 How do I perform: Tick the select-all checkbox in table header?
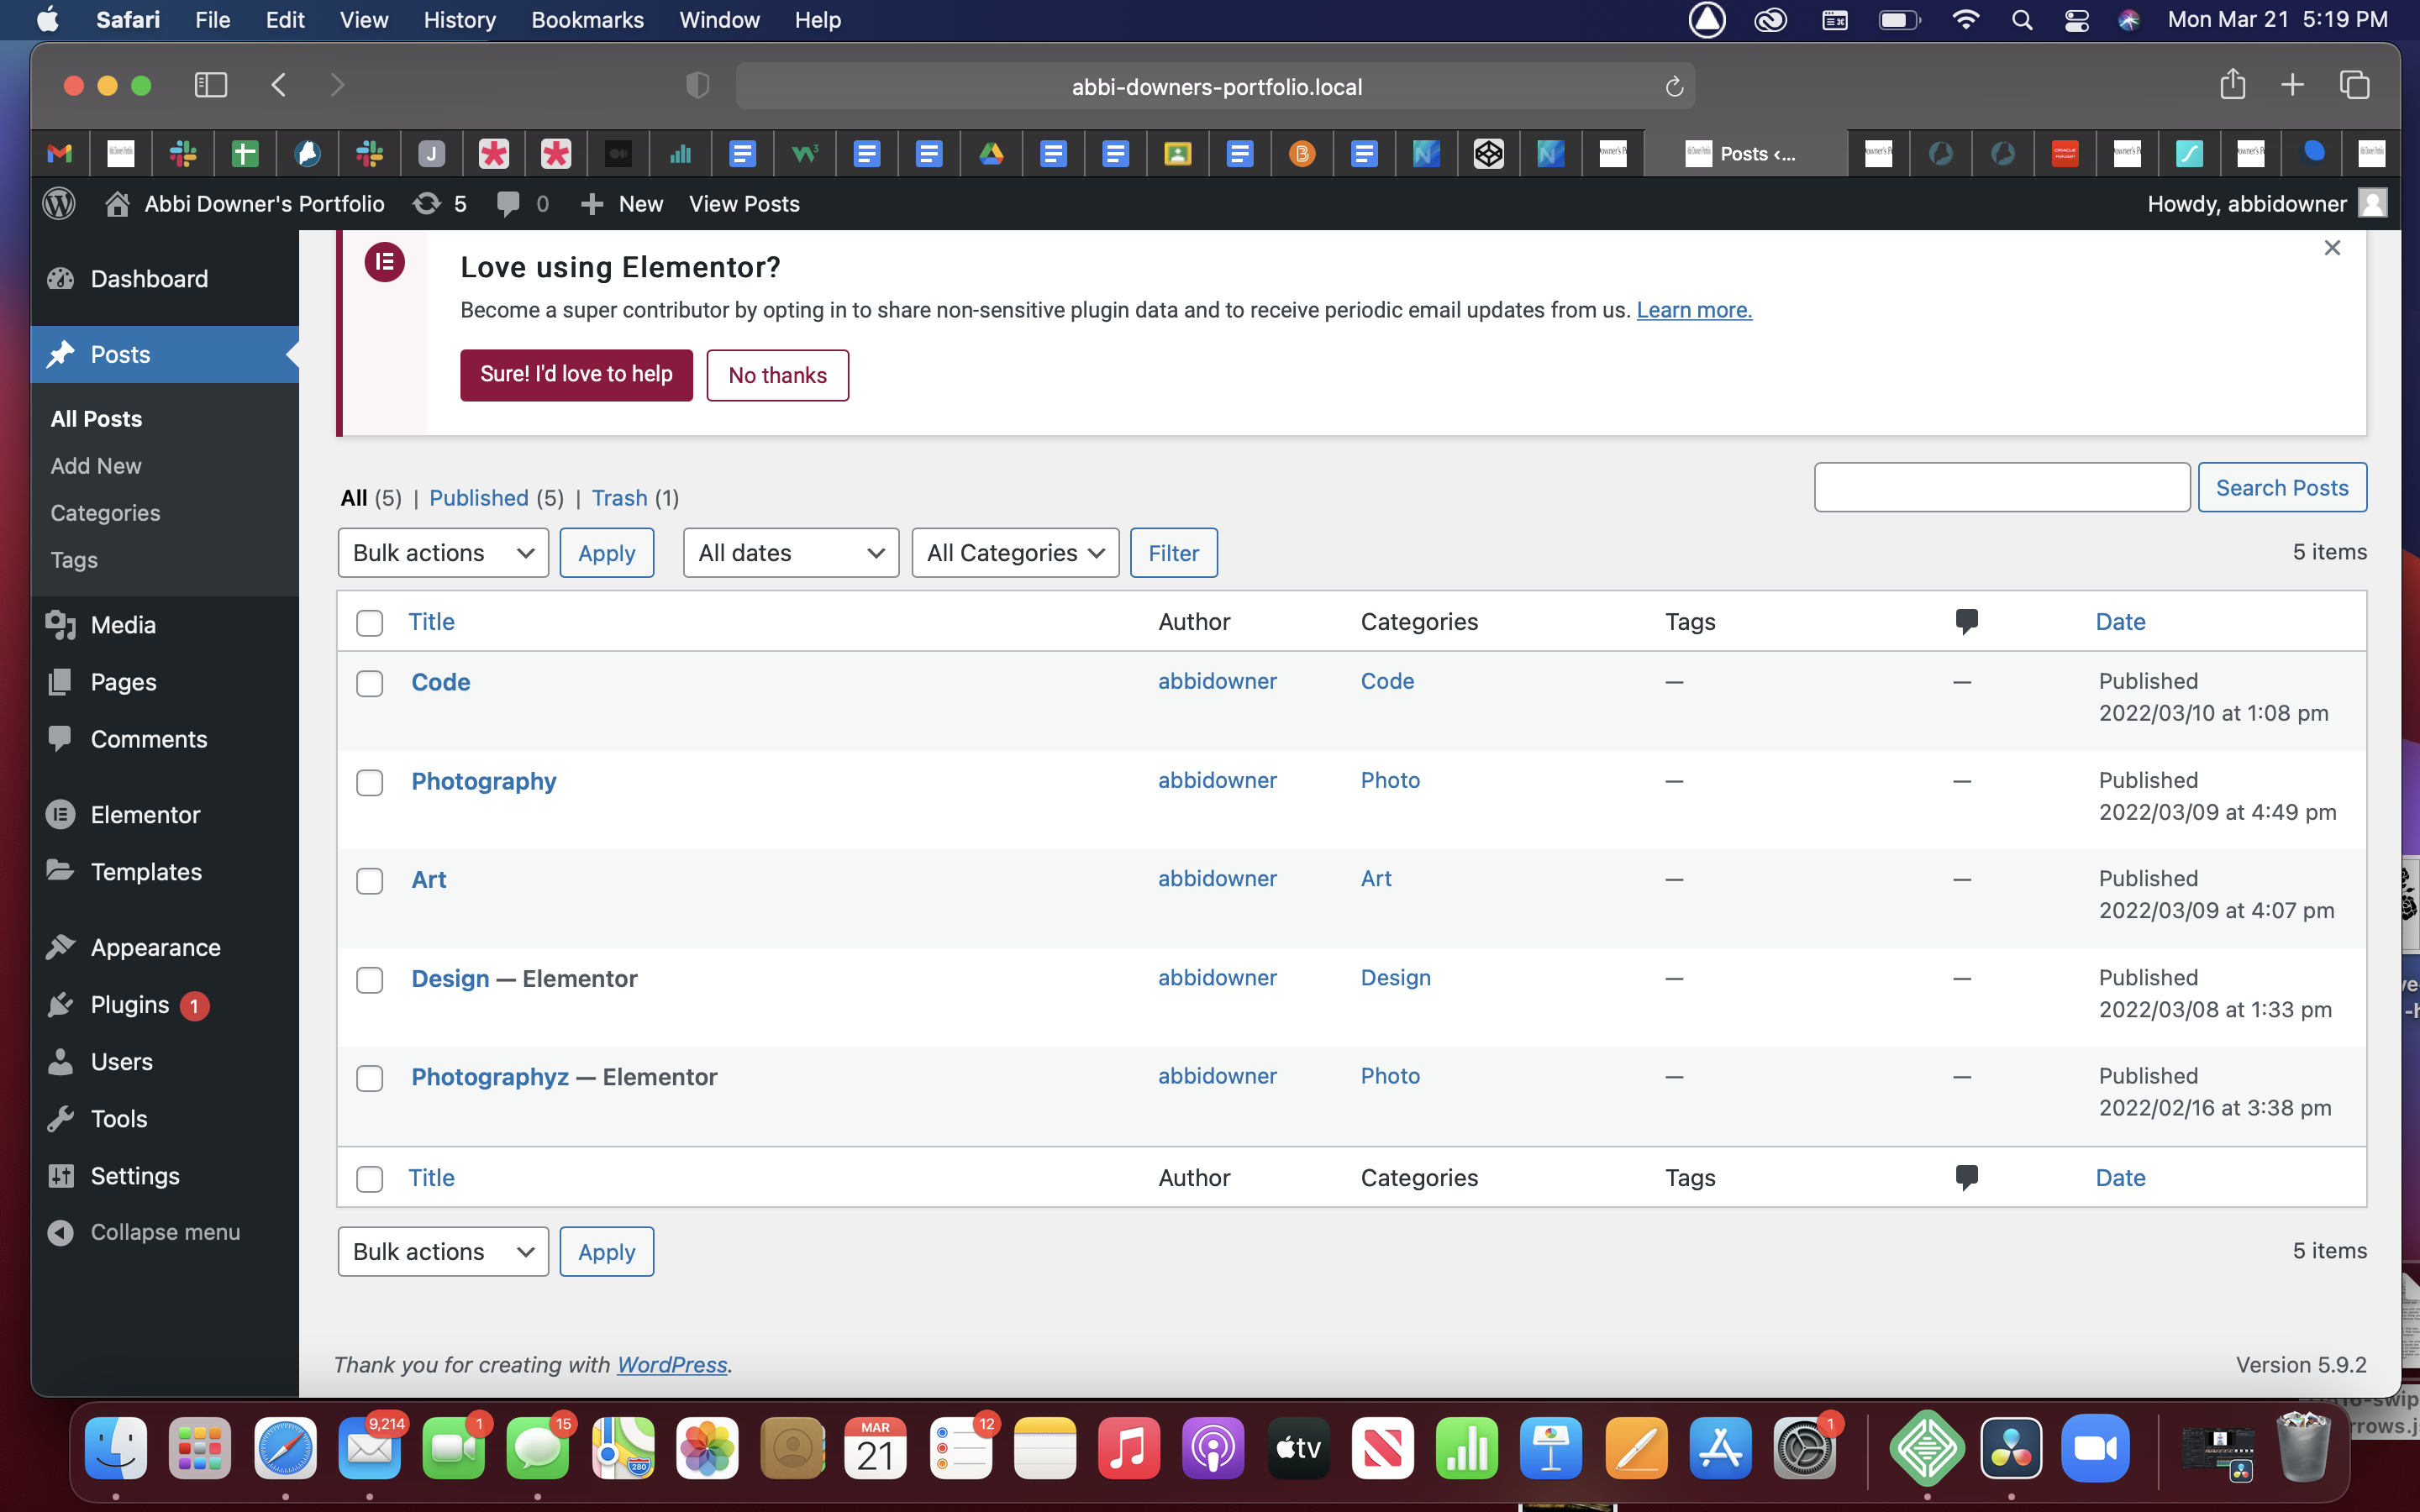click(370, 623)
